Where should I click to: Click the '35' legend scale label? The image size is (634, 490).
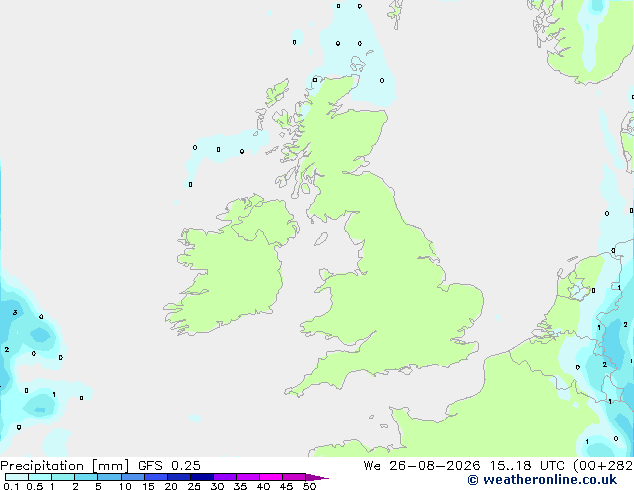click(x=240, y=486)
